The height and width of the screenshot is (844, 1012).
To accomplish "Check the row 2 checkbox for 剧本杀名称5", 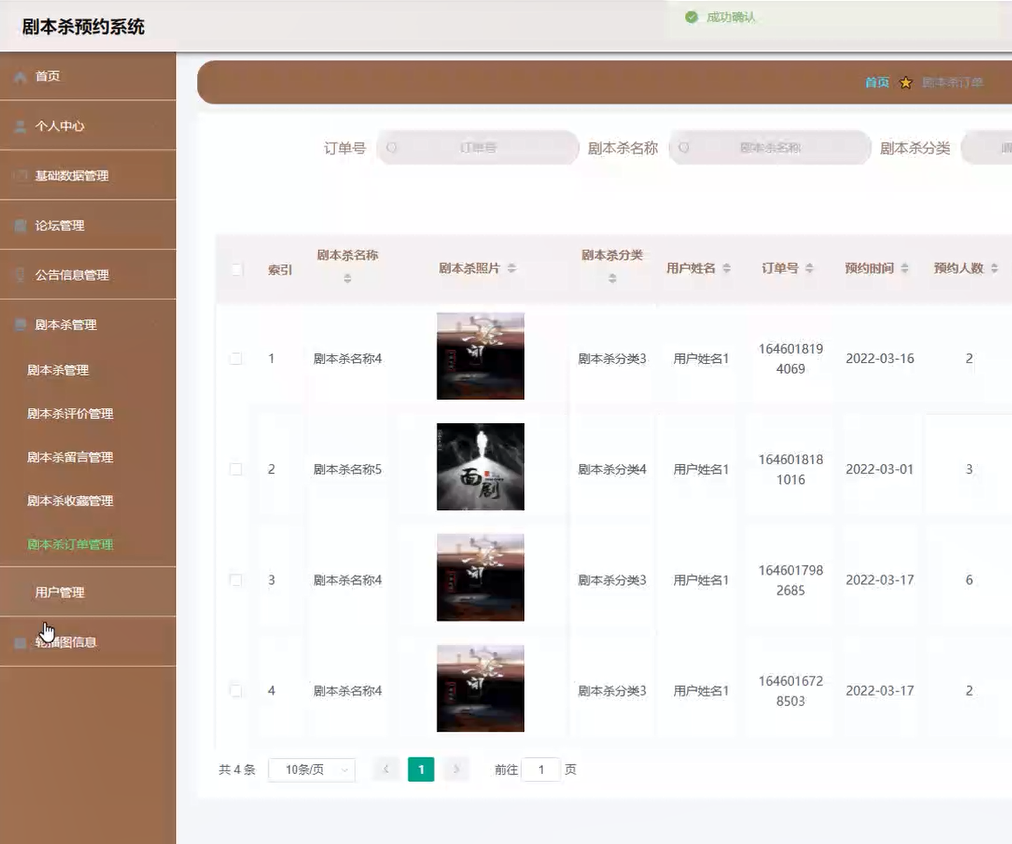I will pyautogui.click(x=236, y=469).
